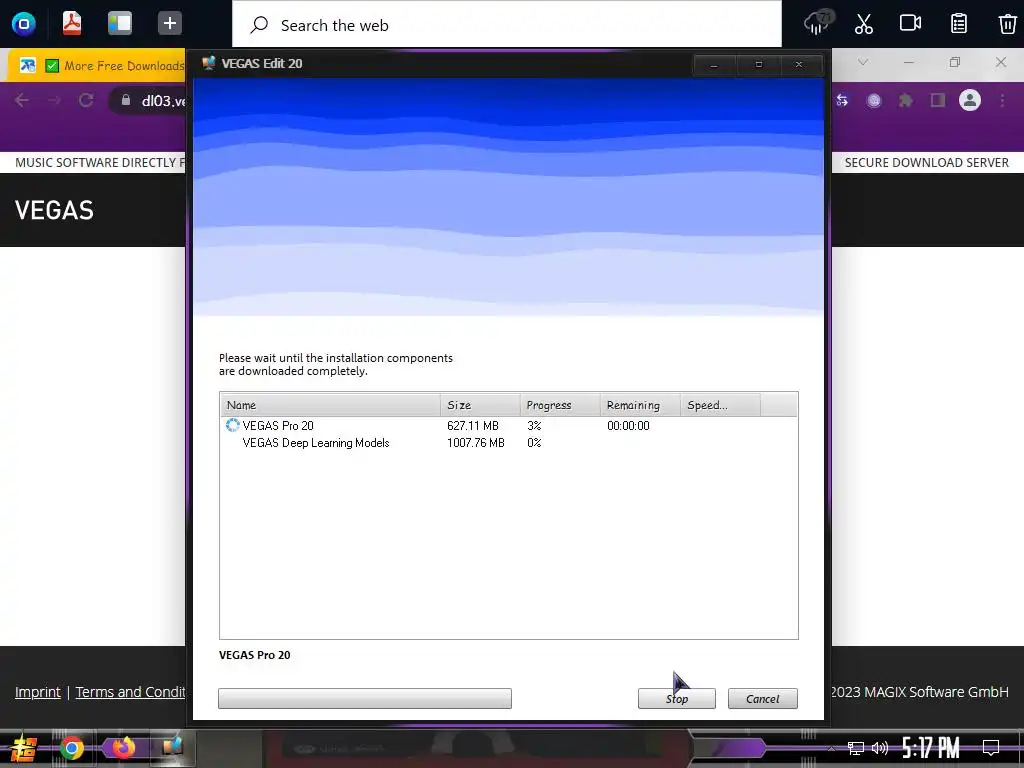Toggle the browser side panel icon

938,101
